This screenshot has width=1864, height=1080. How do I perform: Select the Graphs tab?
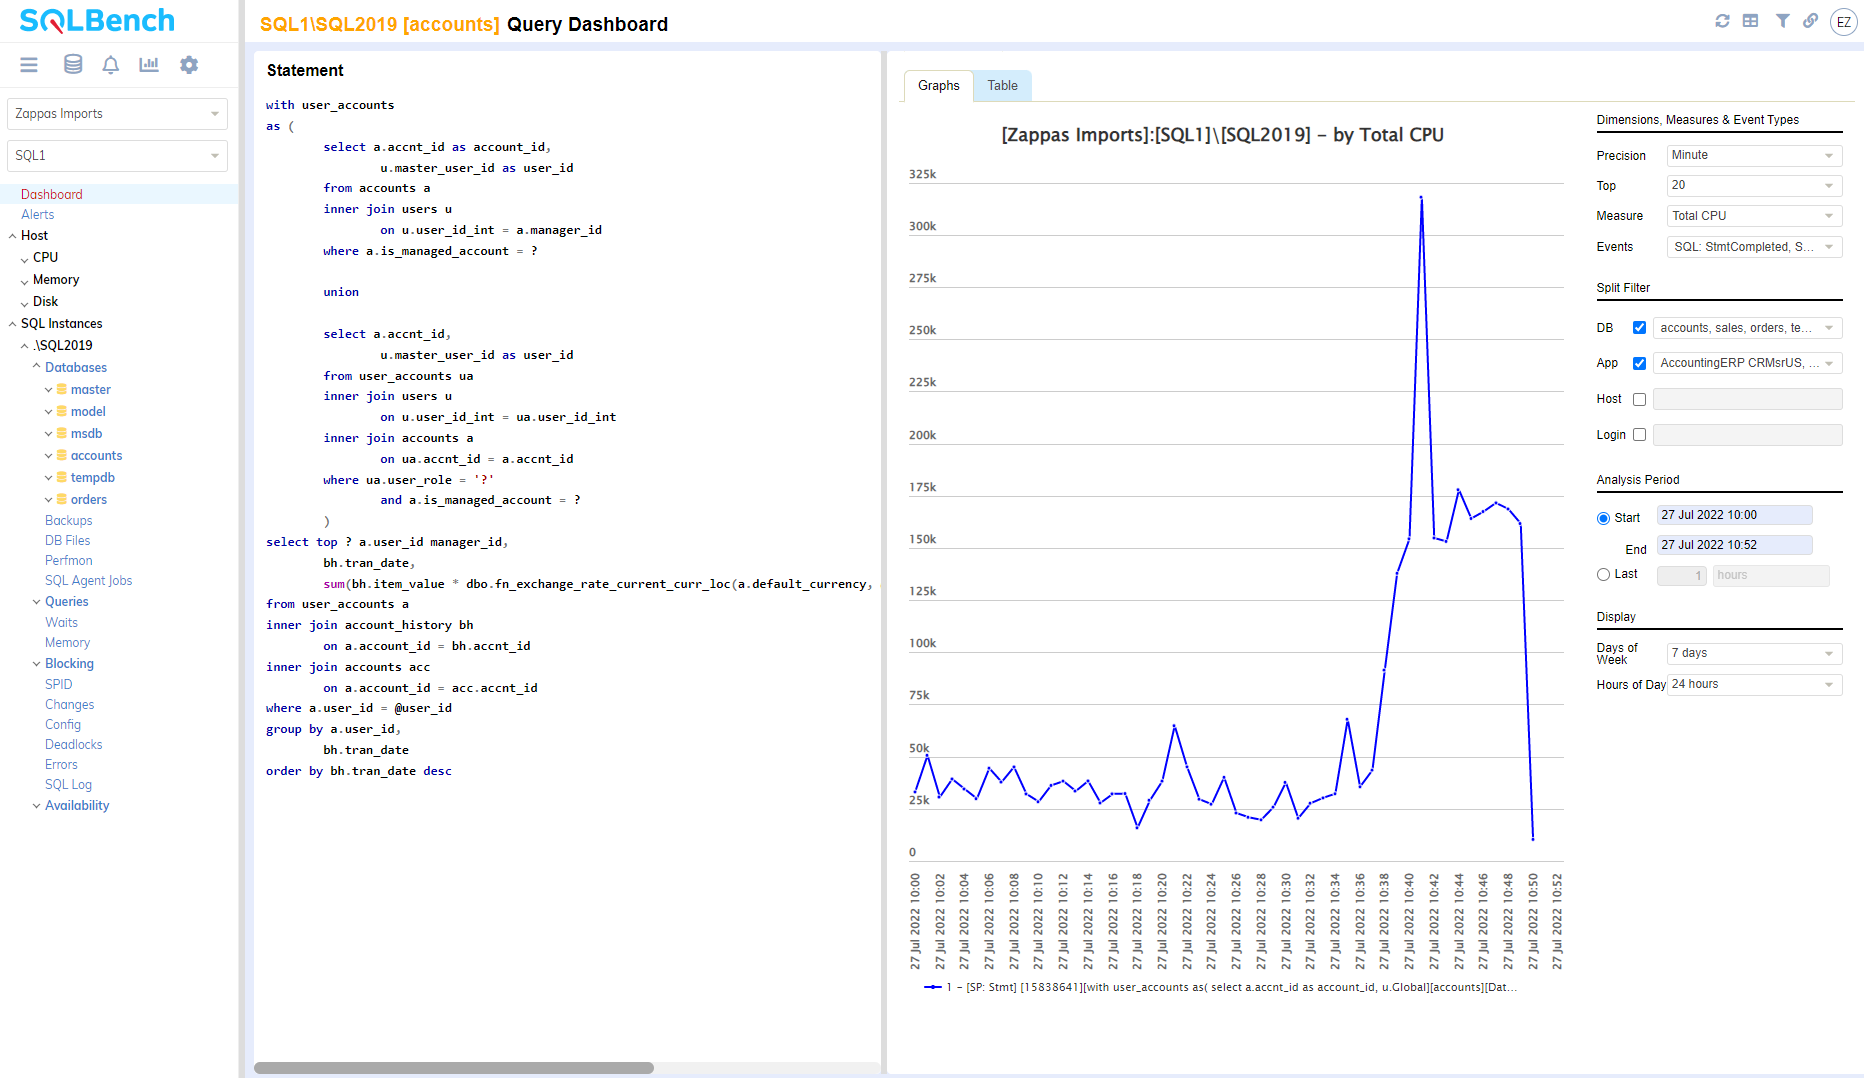coord(938,86)
